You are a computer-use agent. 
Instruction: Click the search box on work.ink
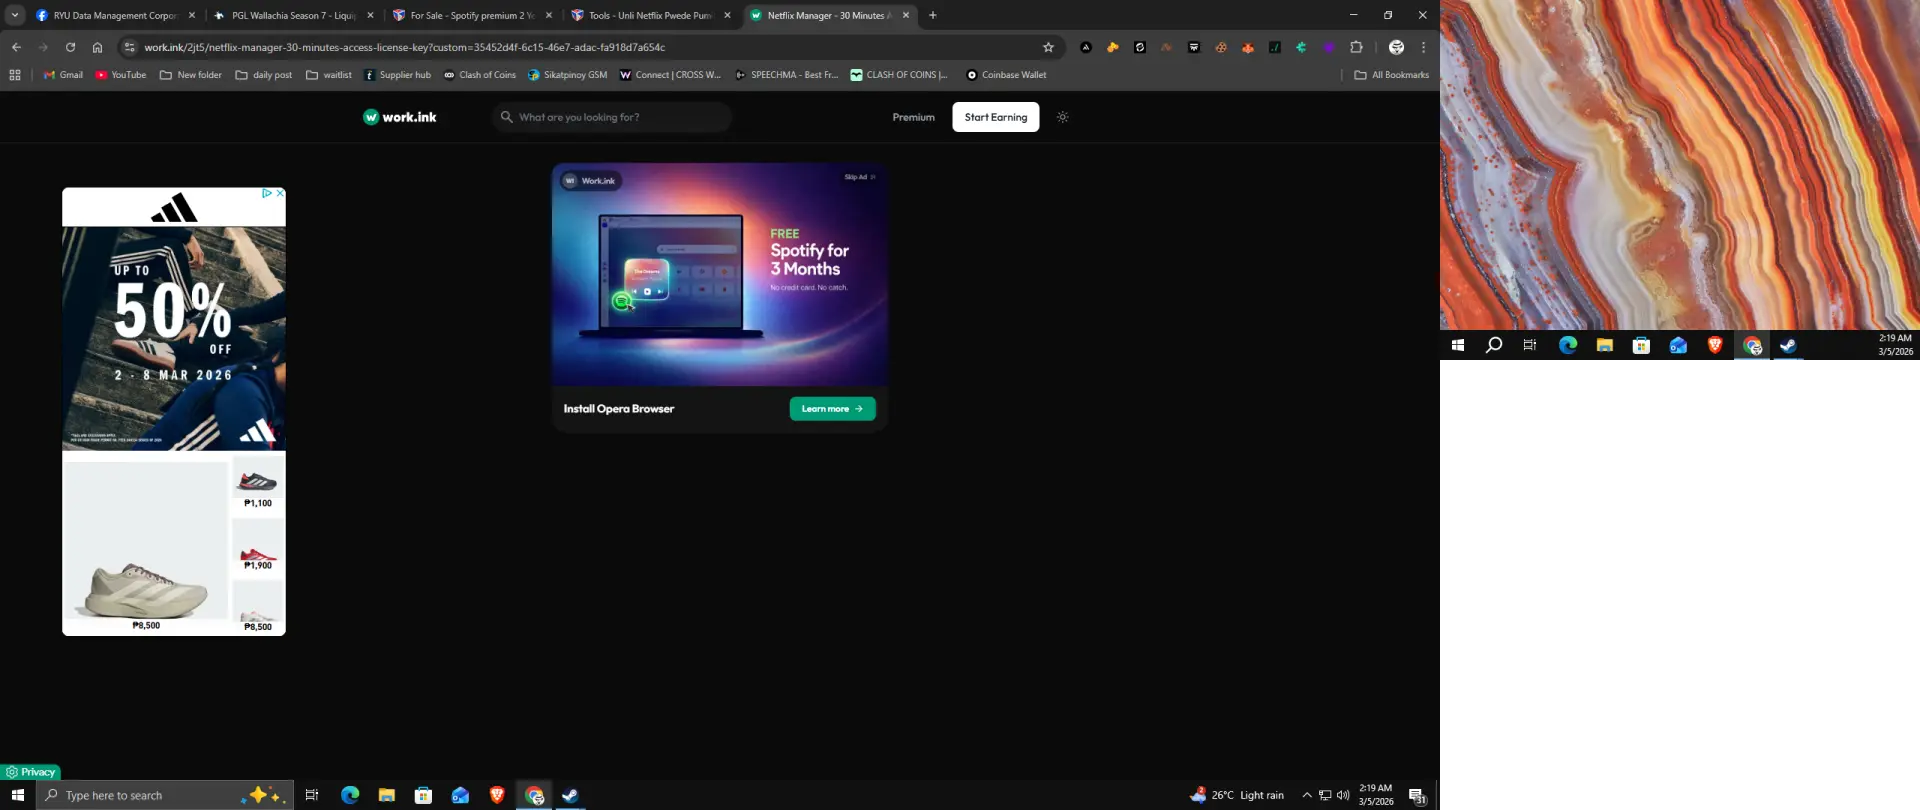coord(612,117)
